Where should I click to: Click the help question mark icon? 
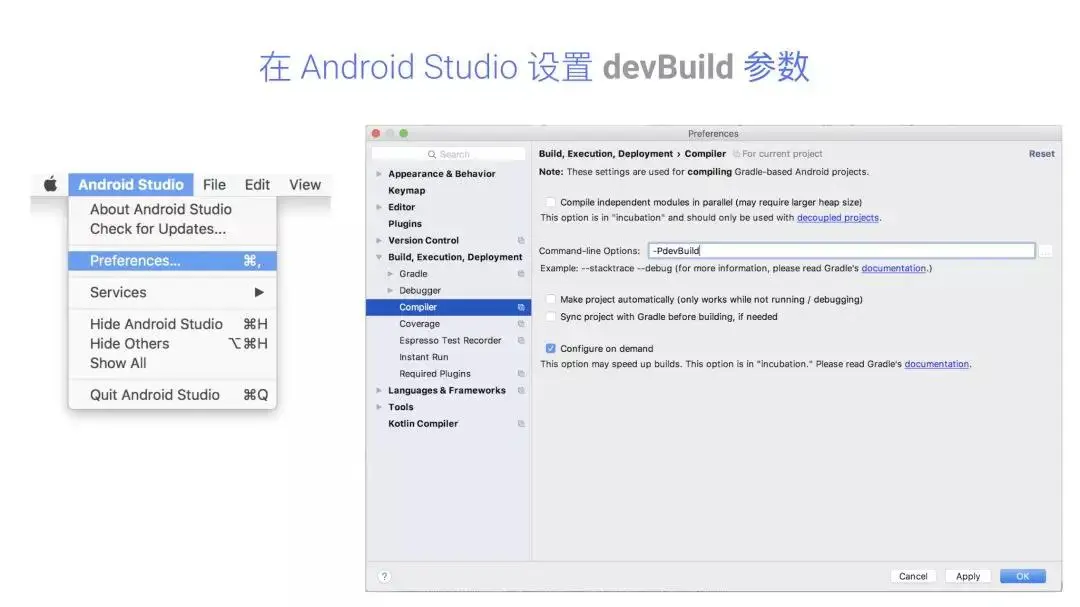[x=384, y=577]
